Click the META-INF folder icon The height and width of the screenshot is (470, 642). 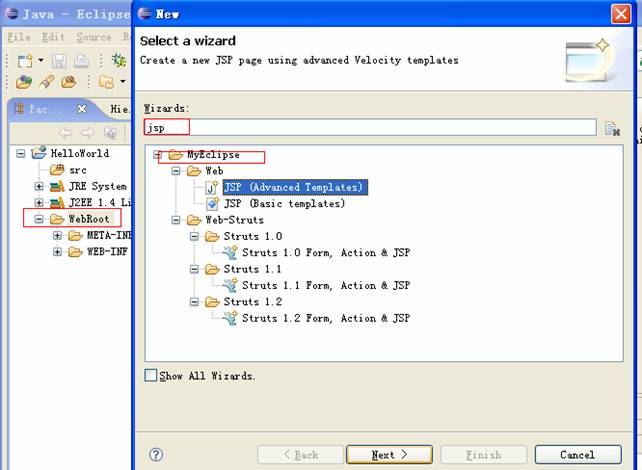75,235
